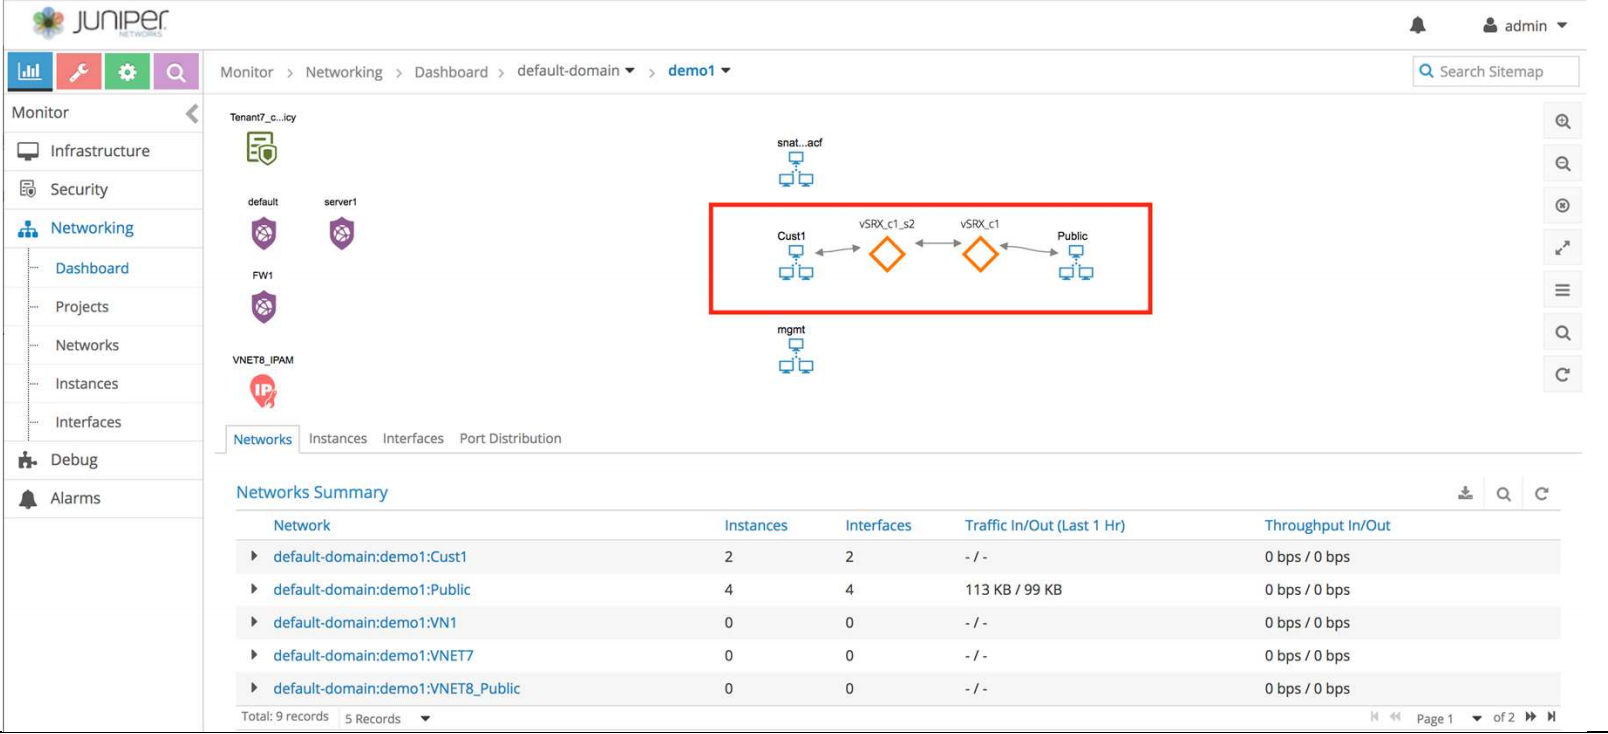The width and height of the screenshot is (1608, 734).
Task: Expand the topology graph to fullscreen
Action: tap(1562, 248)
